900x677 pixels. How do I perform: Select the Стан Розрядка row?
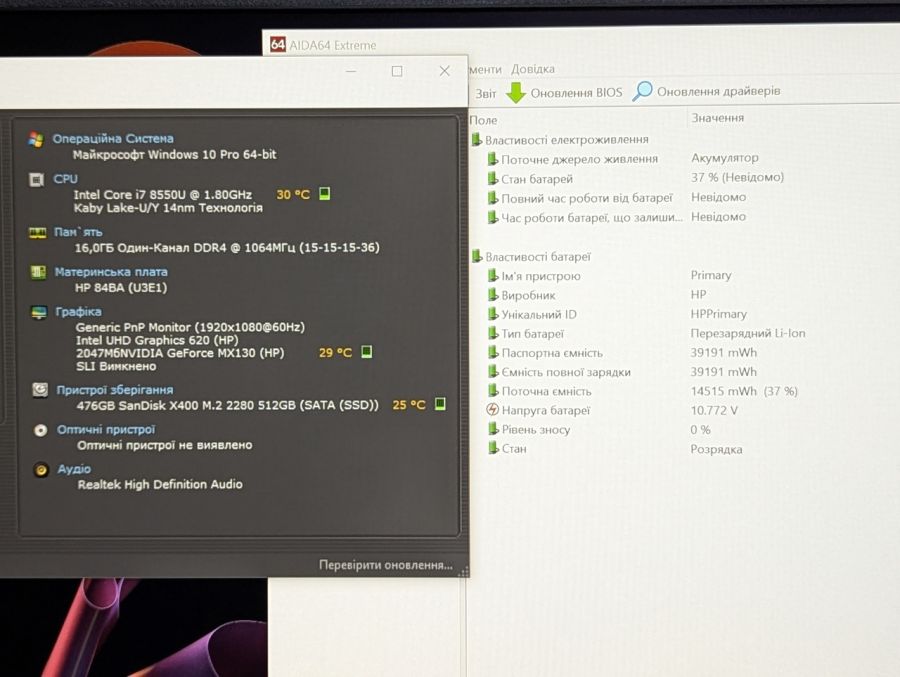pyautogui.click(x=615, y=449)
